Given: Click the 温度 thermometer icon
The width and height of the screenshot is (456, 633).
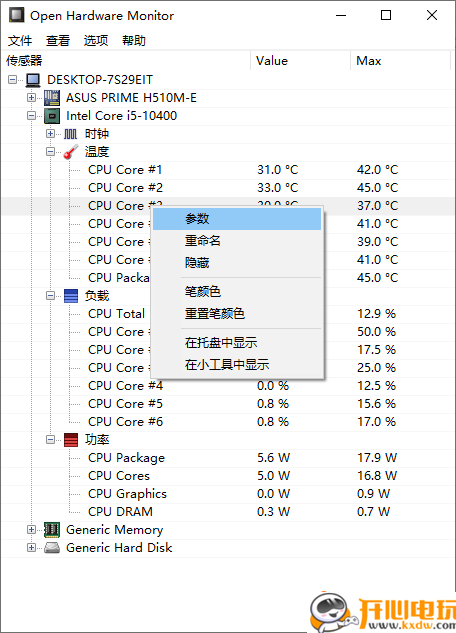Looking at the screenshot, I should click(x=71, y=152).
